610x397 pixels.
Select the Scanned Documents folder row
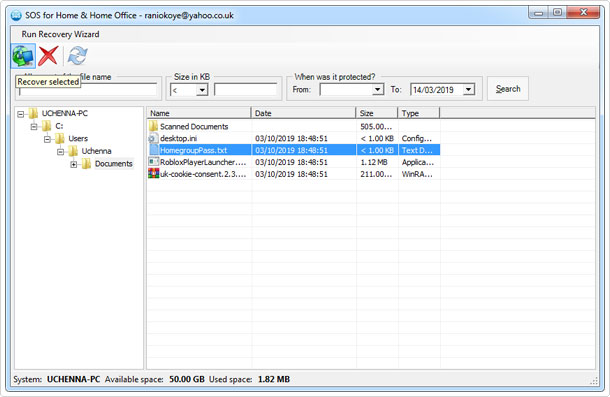(294, 126)
